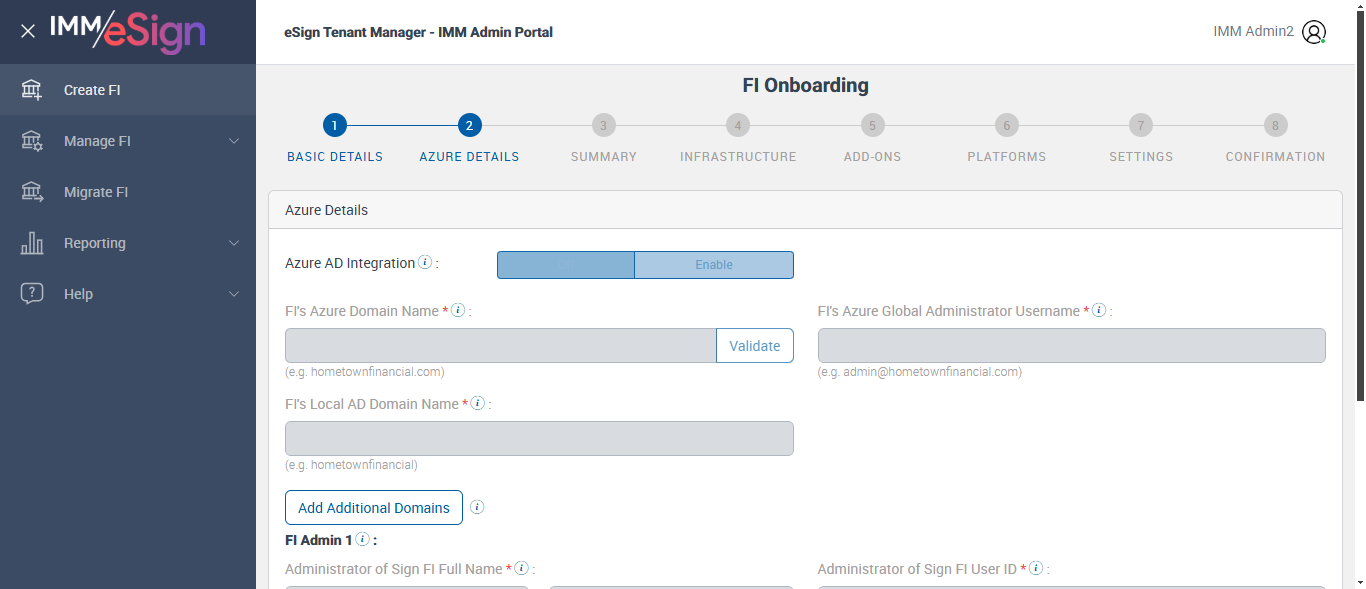Image resolution: width=1366 pixels, height=589 pixels.
Task: Click the Reporting bar chart icon
Action: tap(32, 243)
